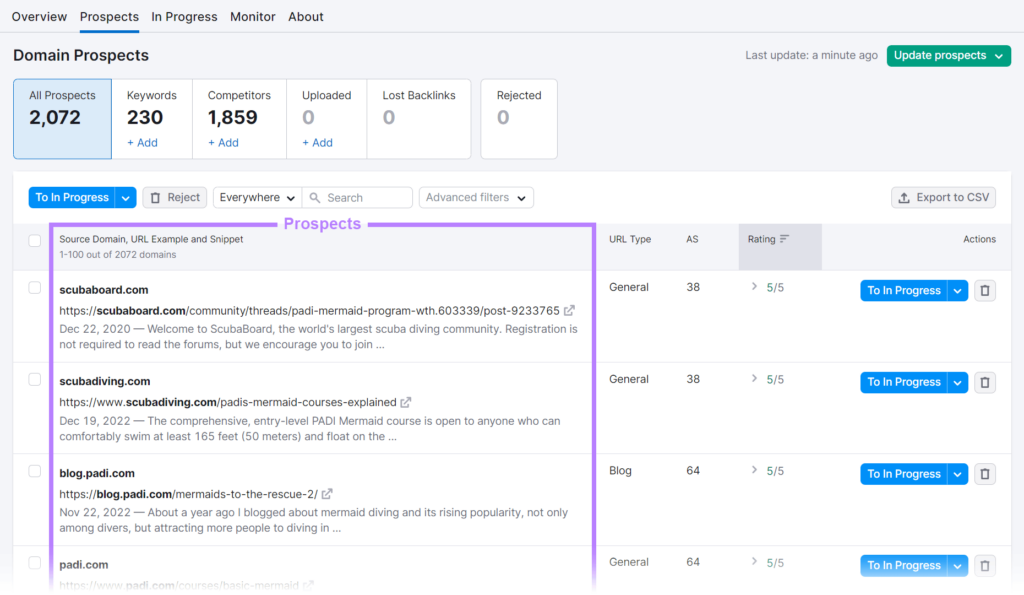Export the list with Export to CSV
The height and width of the screenshot is (595, 1024).
pos(944,197)
